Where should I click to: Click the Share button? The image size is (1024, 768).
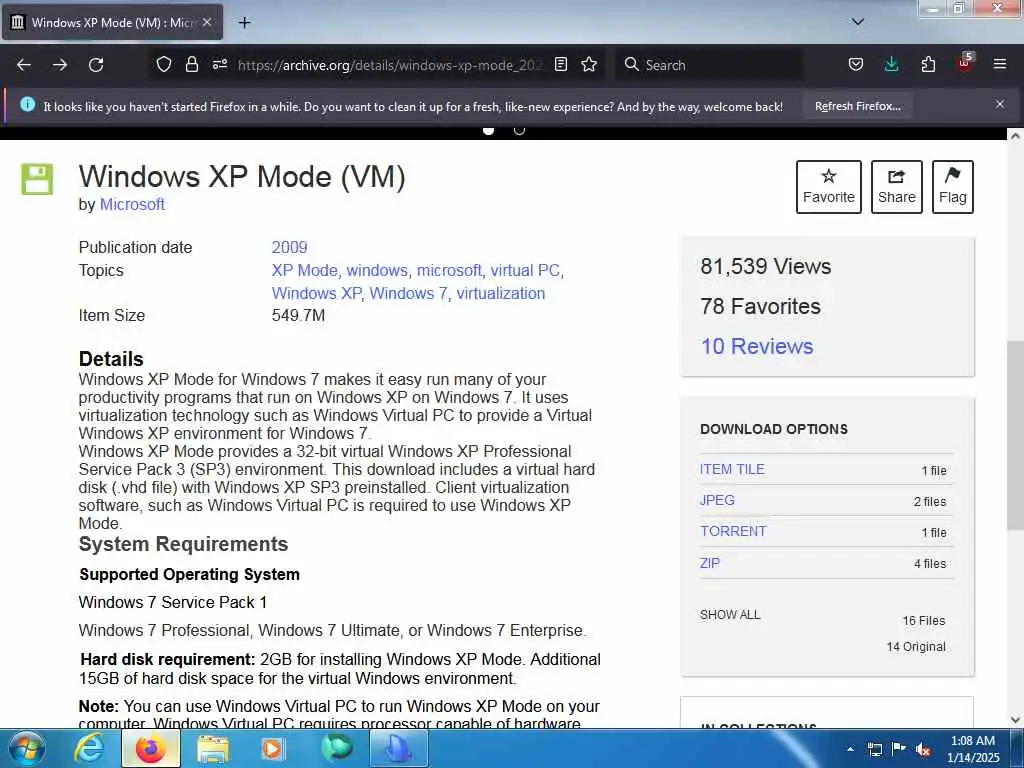pyautogui.click(x=897, y=187)
